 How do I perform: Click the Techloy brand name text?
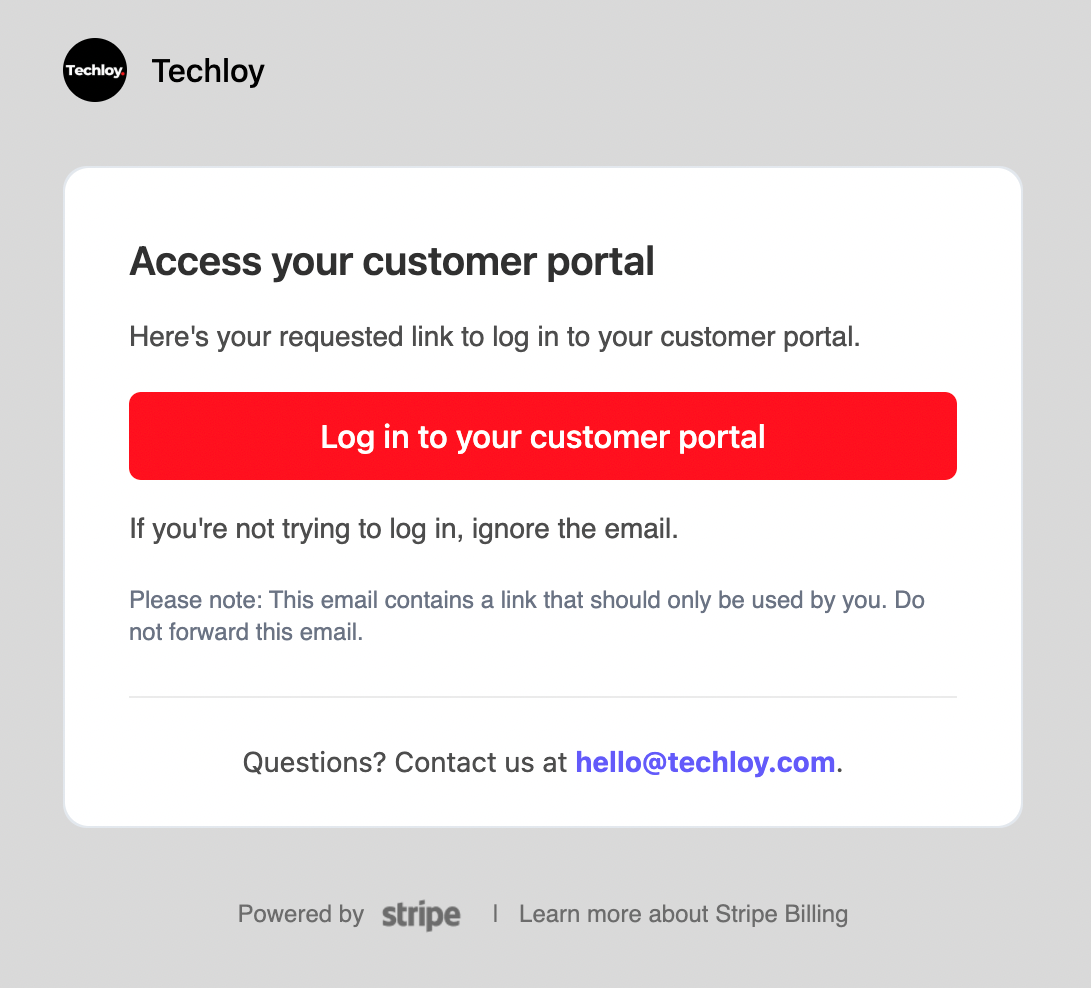tap(208, 71)
